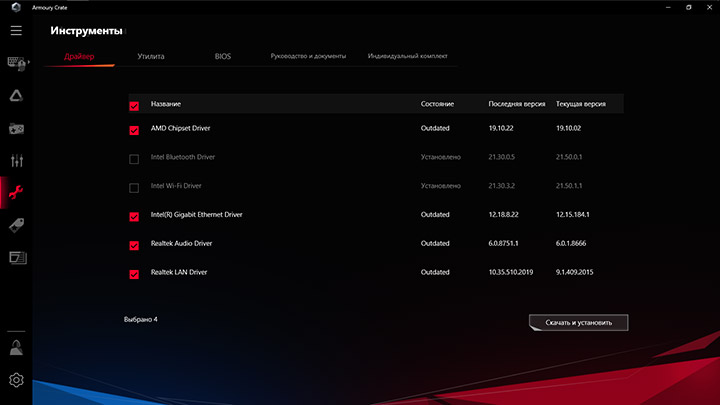
Task: Minimize the Armoury Crate window
Action: [x=668, y=7]
